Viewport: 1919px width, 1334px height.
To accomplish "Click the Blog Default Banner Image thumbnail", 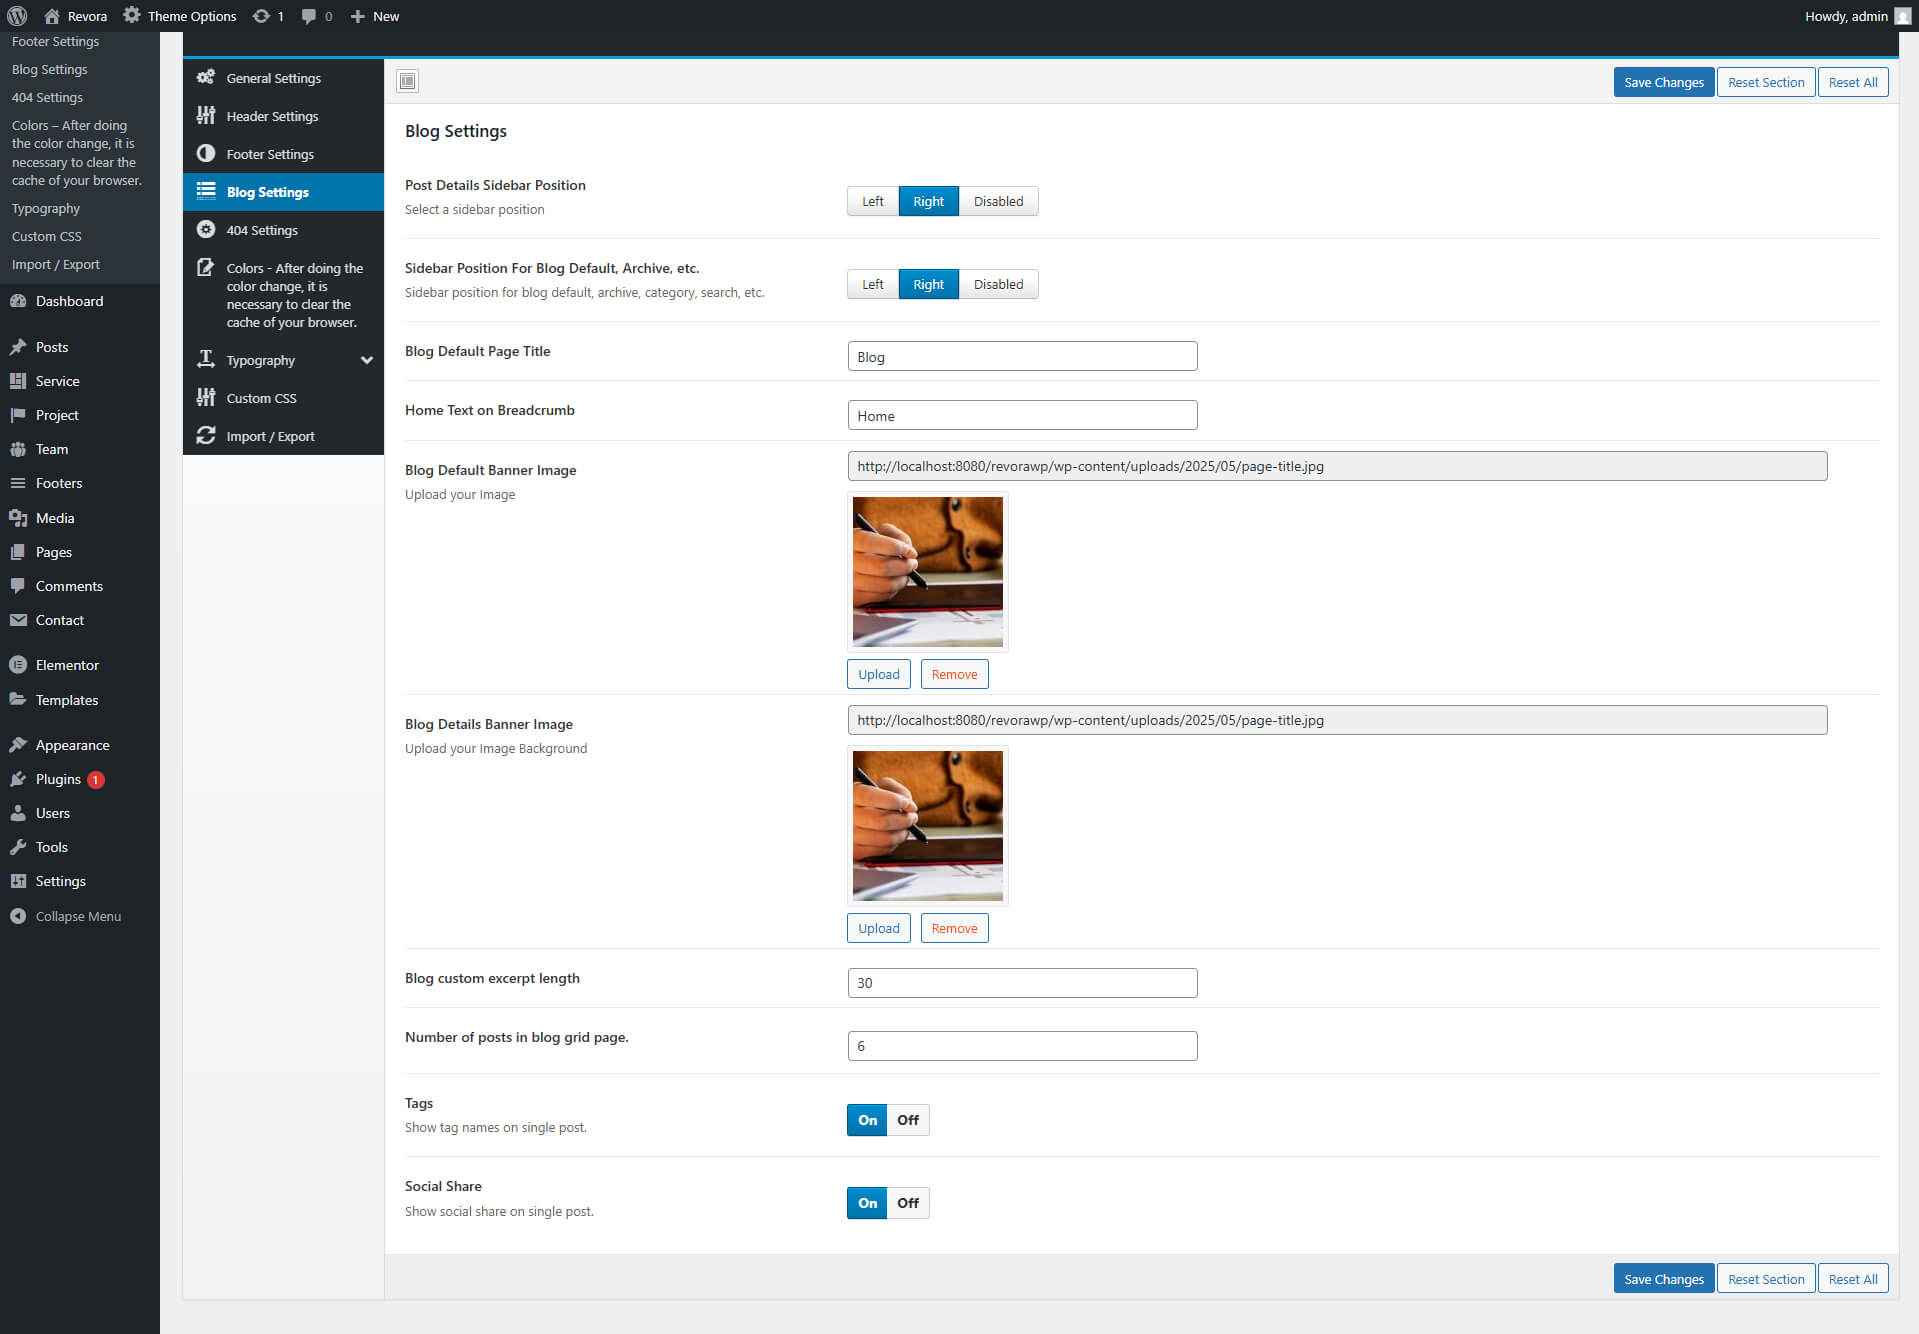I will pos(928,572).
